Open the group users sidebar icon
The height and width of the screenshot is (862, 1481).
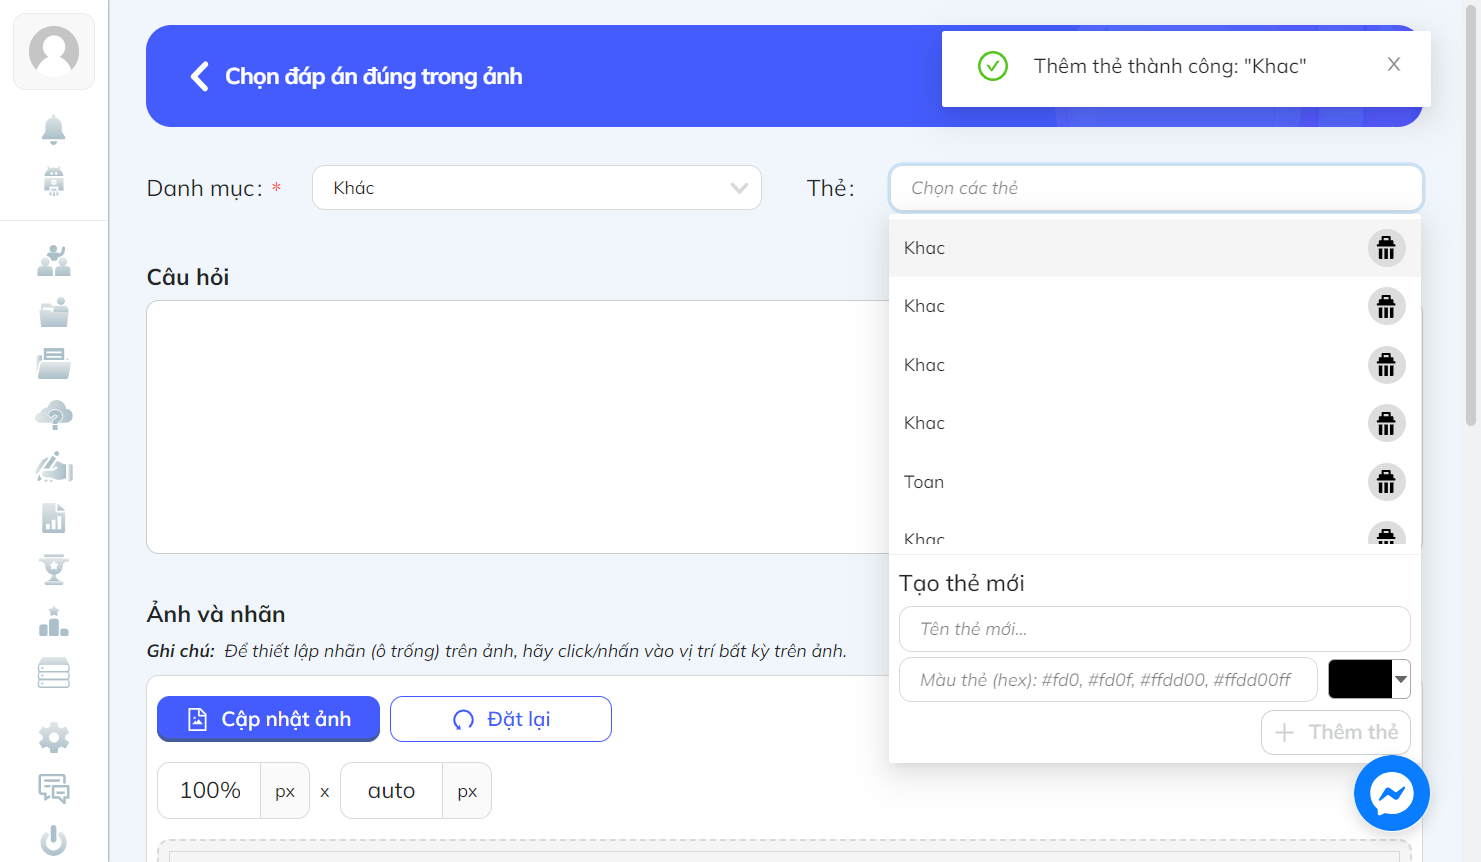point(54,261)
